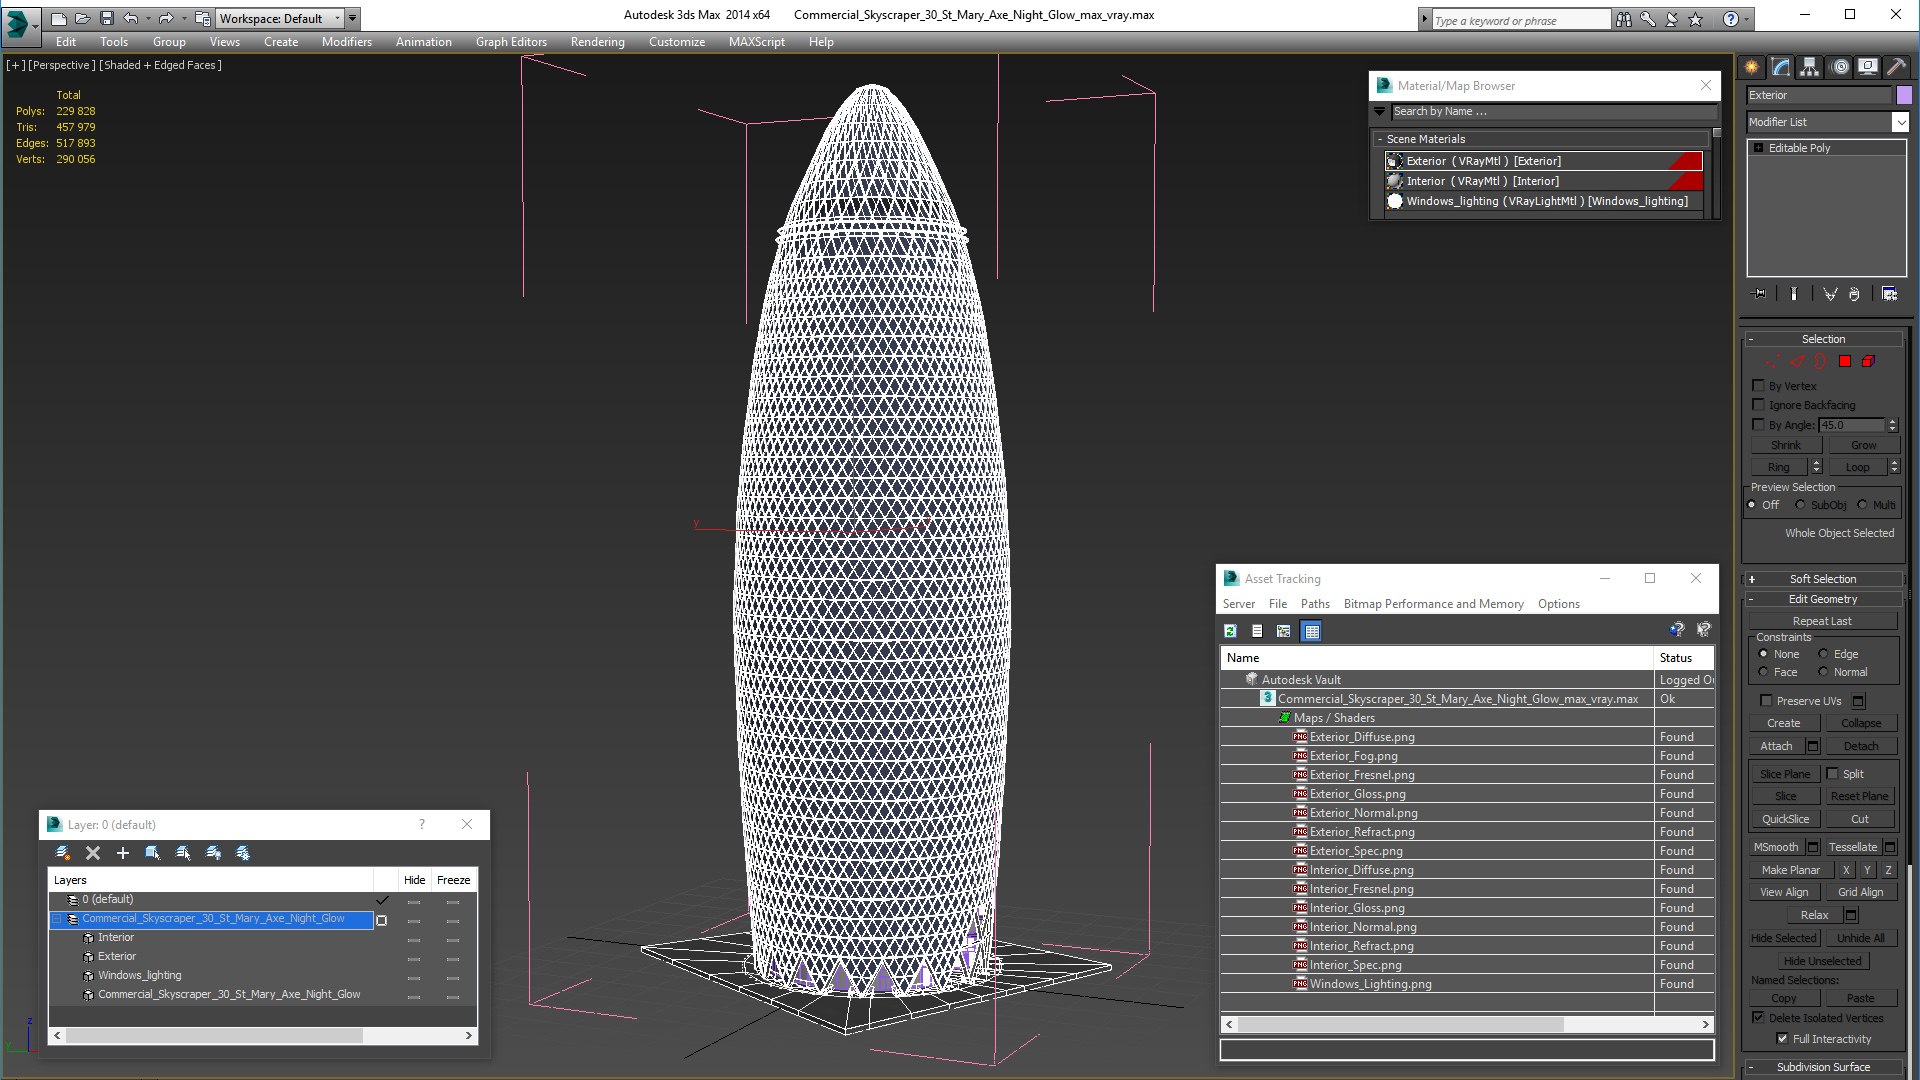This screenshot has height=1080, width=1920.
Task: Click Add Selected Objects plus icon
Action: [x=123, y=853]
